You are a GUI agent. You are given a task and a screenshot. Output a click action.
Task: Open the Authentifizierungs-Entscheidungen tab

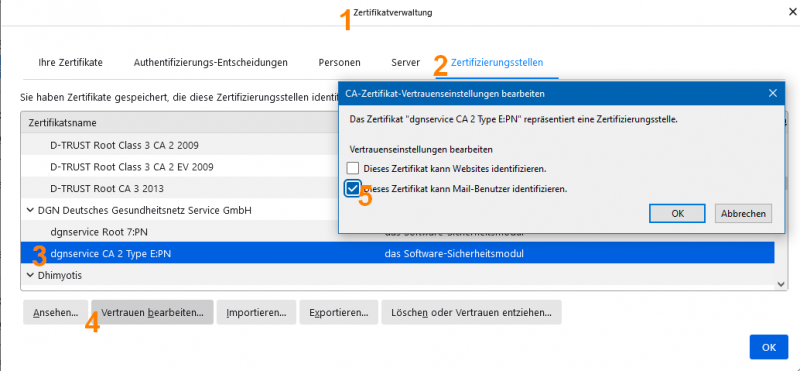[x=211, y=63]
